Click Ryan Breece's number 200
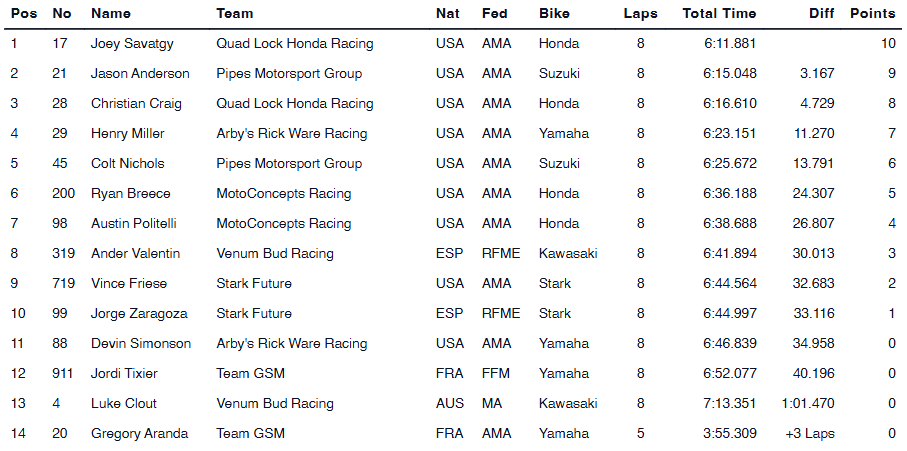Screen dimensions: 907x451 pos(63,194)
